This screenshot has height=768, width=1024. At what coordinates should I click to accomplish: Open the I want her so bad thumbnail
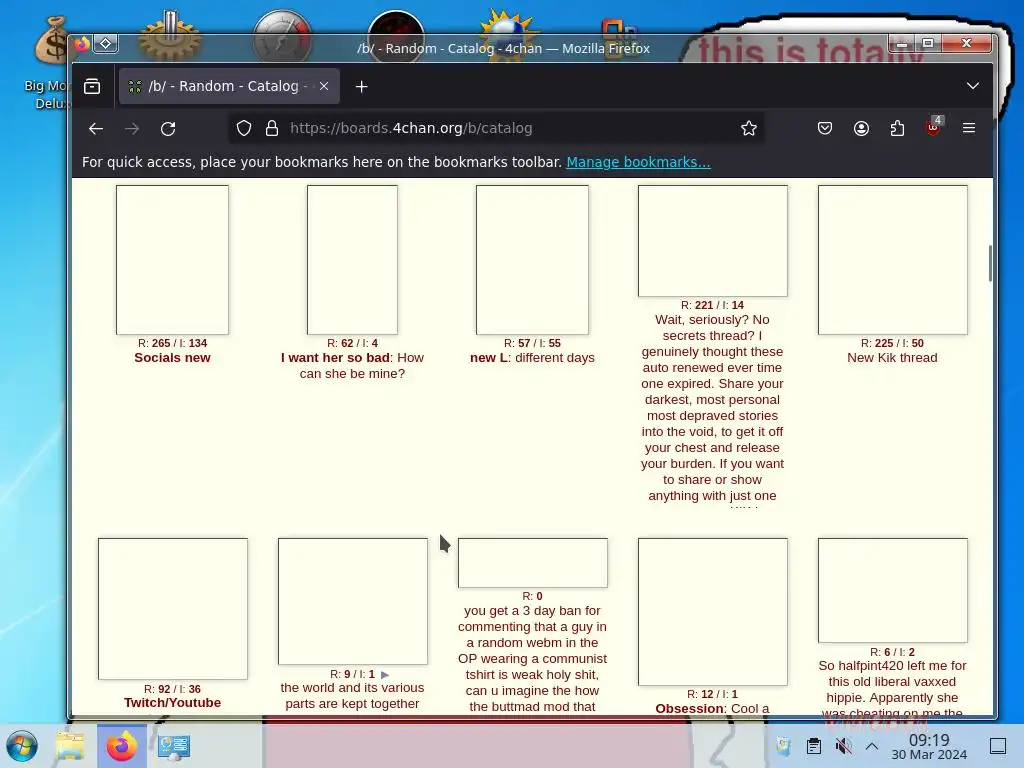352,260
